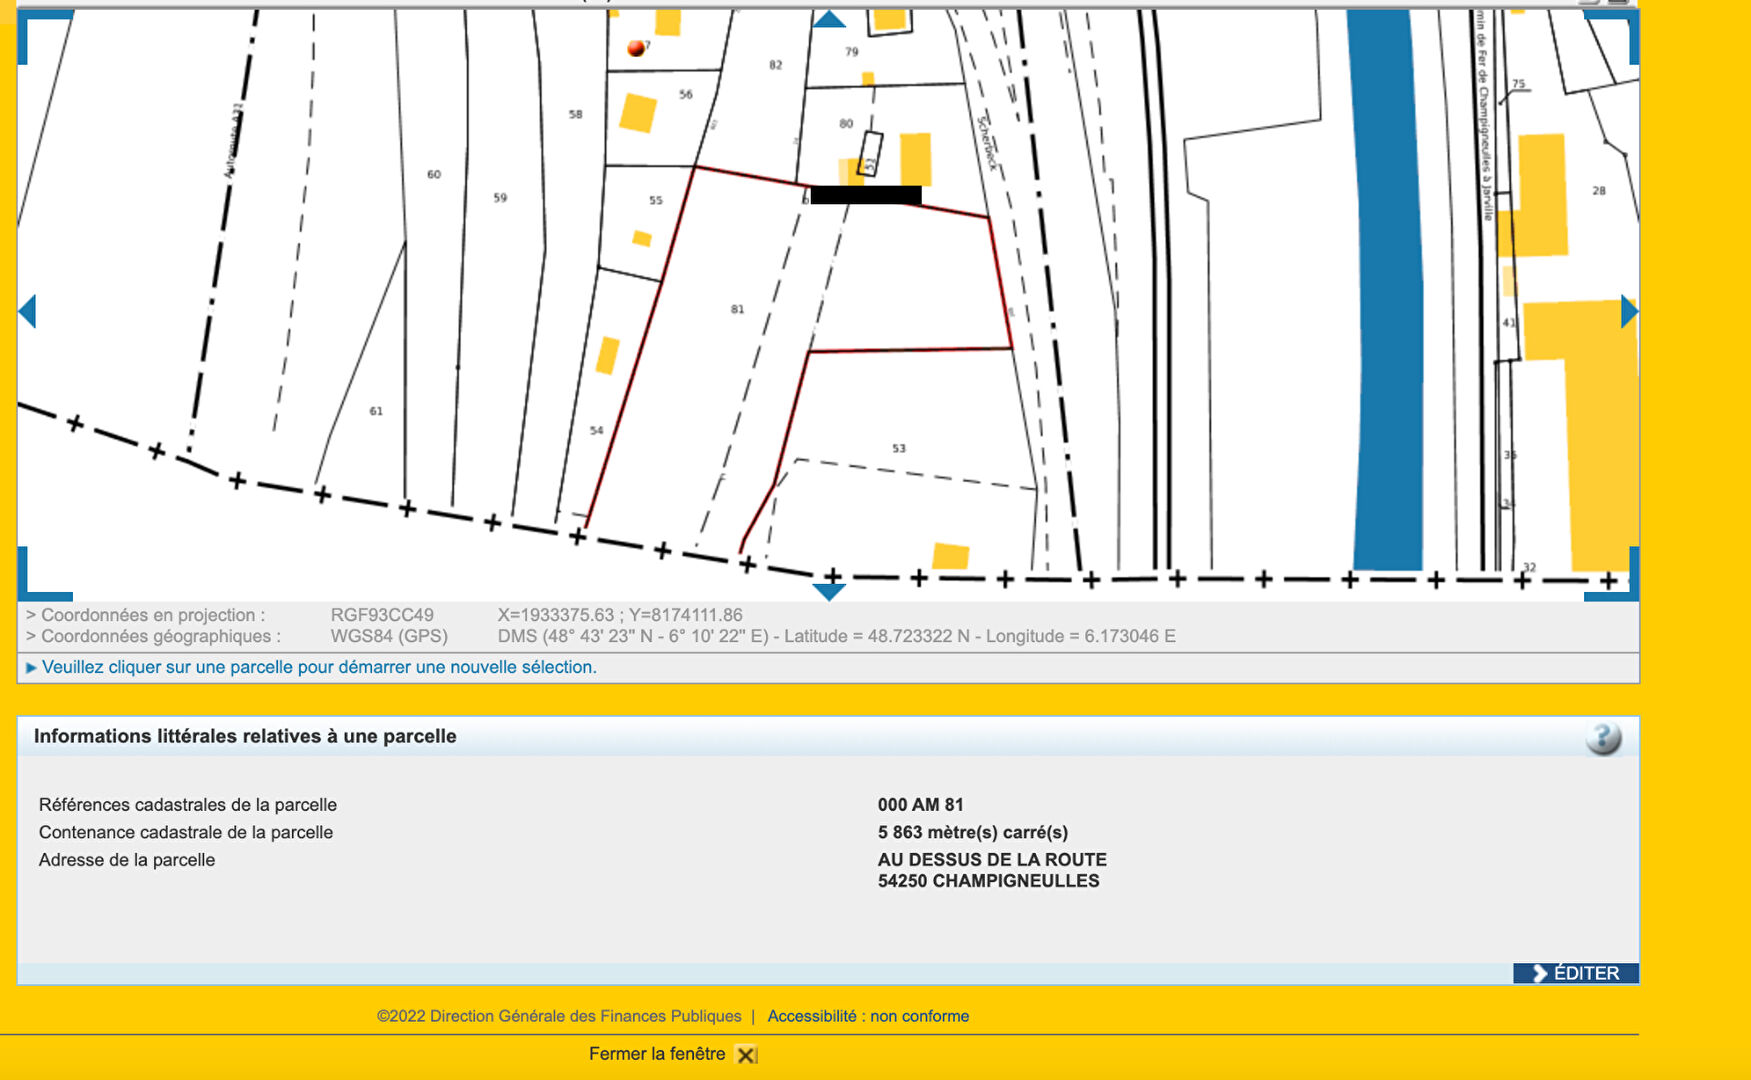Pan the map left using the left arrow

point(27,312)
